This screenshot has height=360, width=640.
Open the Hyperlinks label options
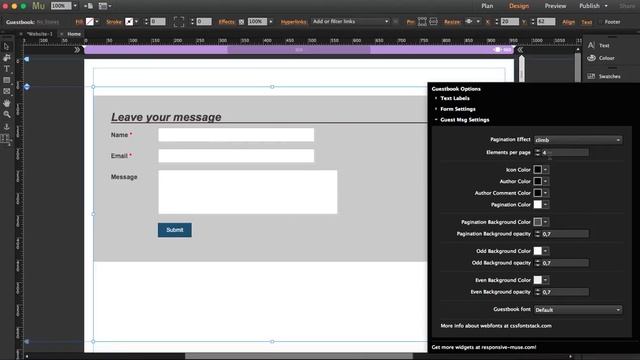point(293,22)
